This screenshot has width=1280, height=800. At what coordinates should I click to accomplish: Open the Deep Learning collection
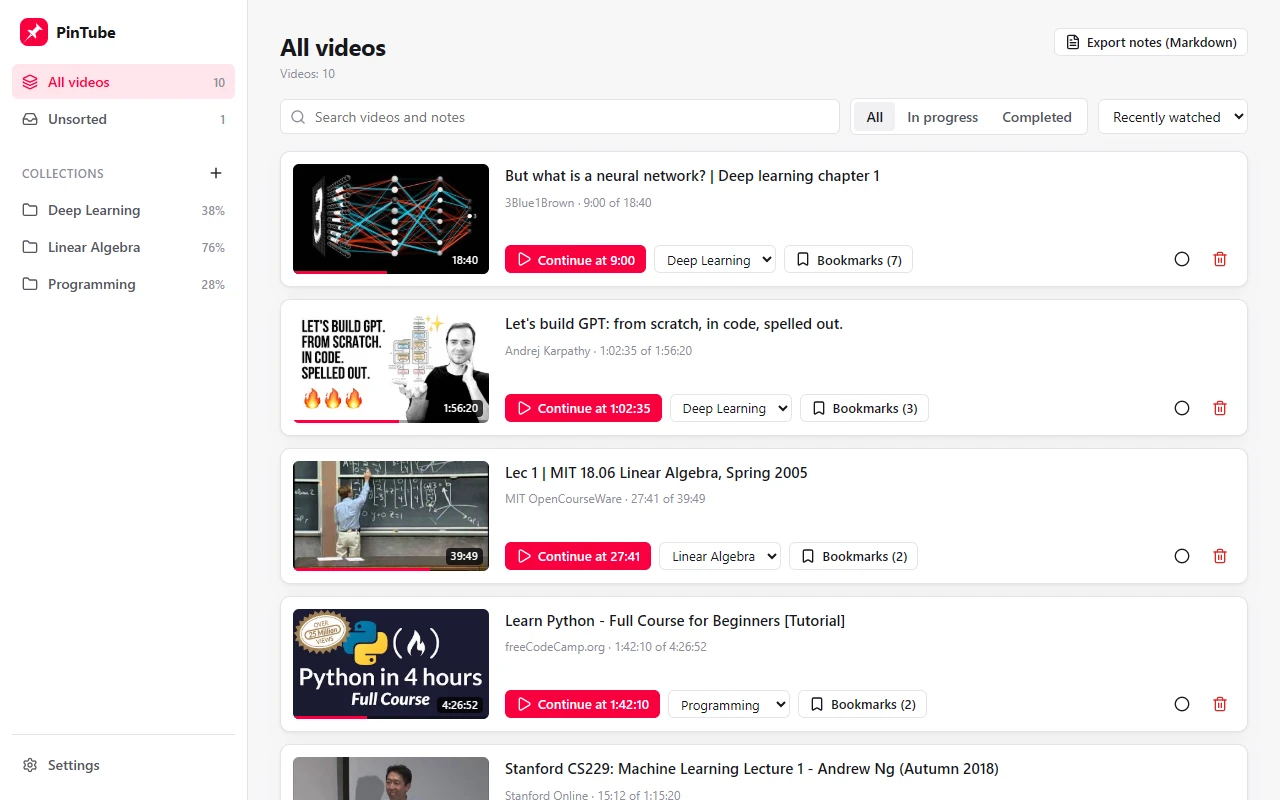[123, 210]
